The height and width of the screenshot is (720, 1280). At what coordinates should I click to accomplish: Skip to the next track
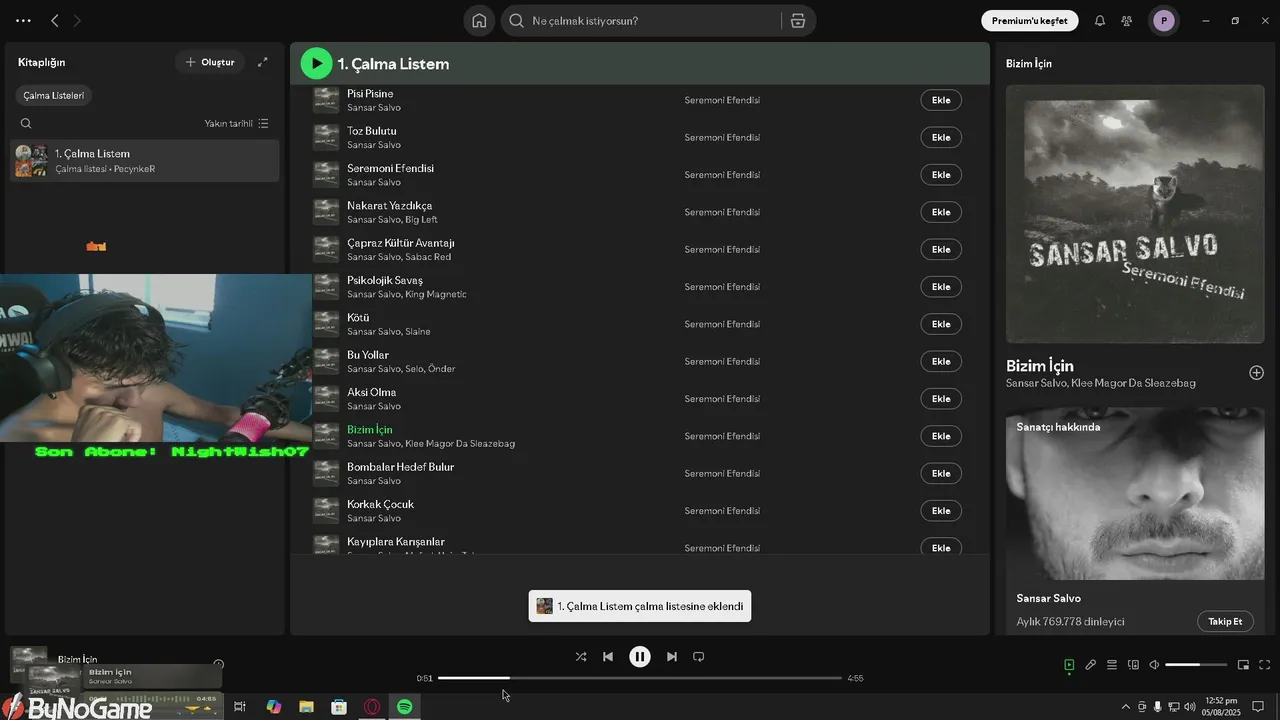pos(672,657)
